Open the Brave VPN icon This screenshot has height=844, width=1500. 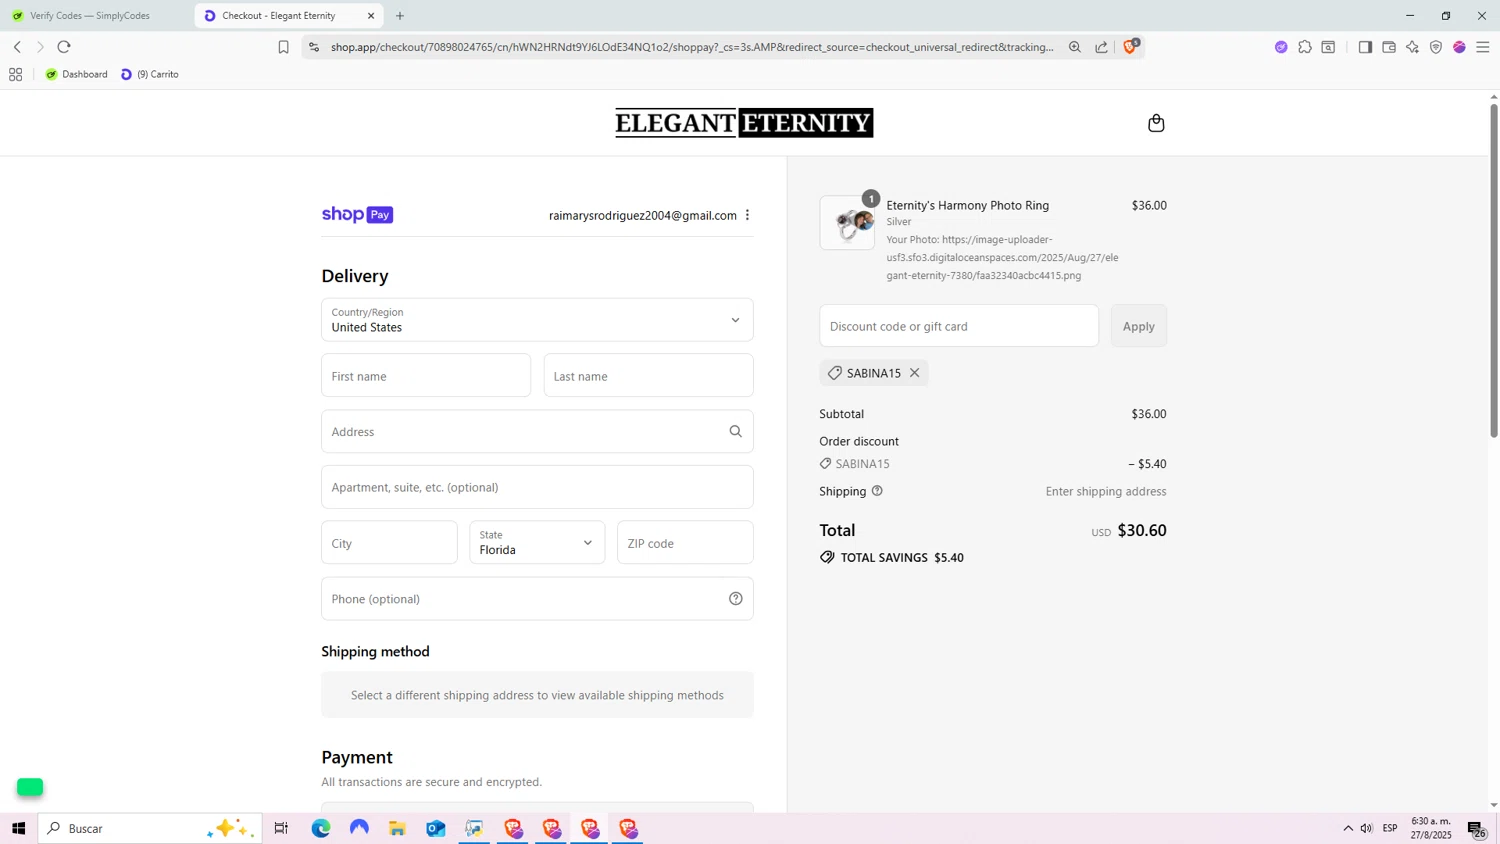point(1436,47)
